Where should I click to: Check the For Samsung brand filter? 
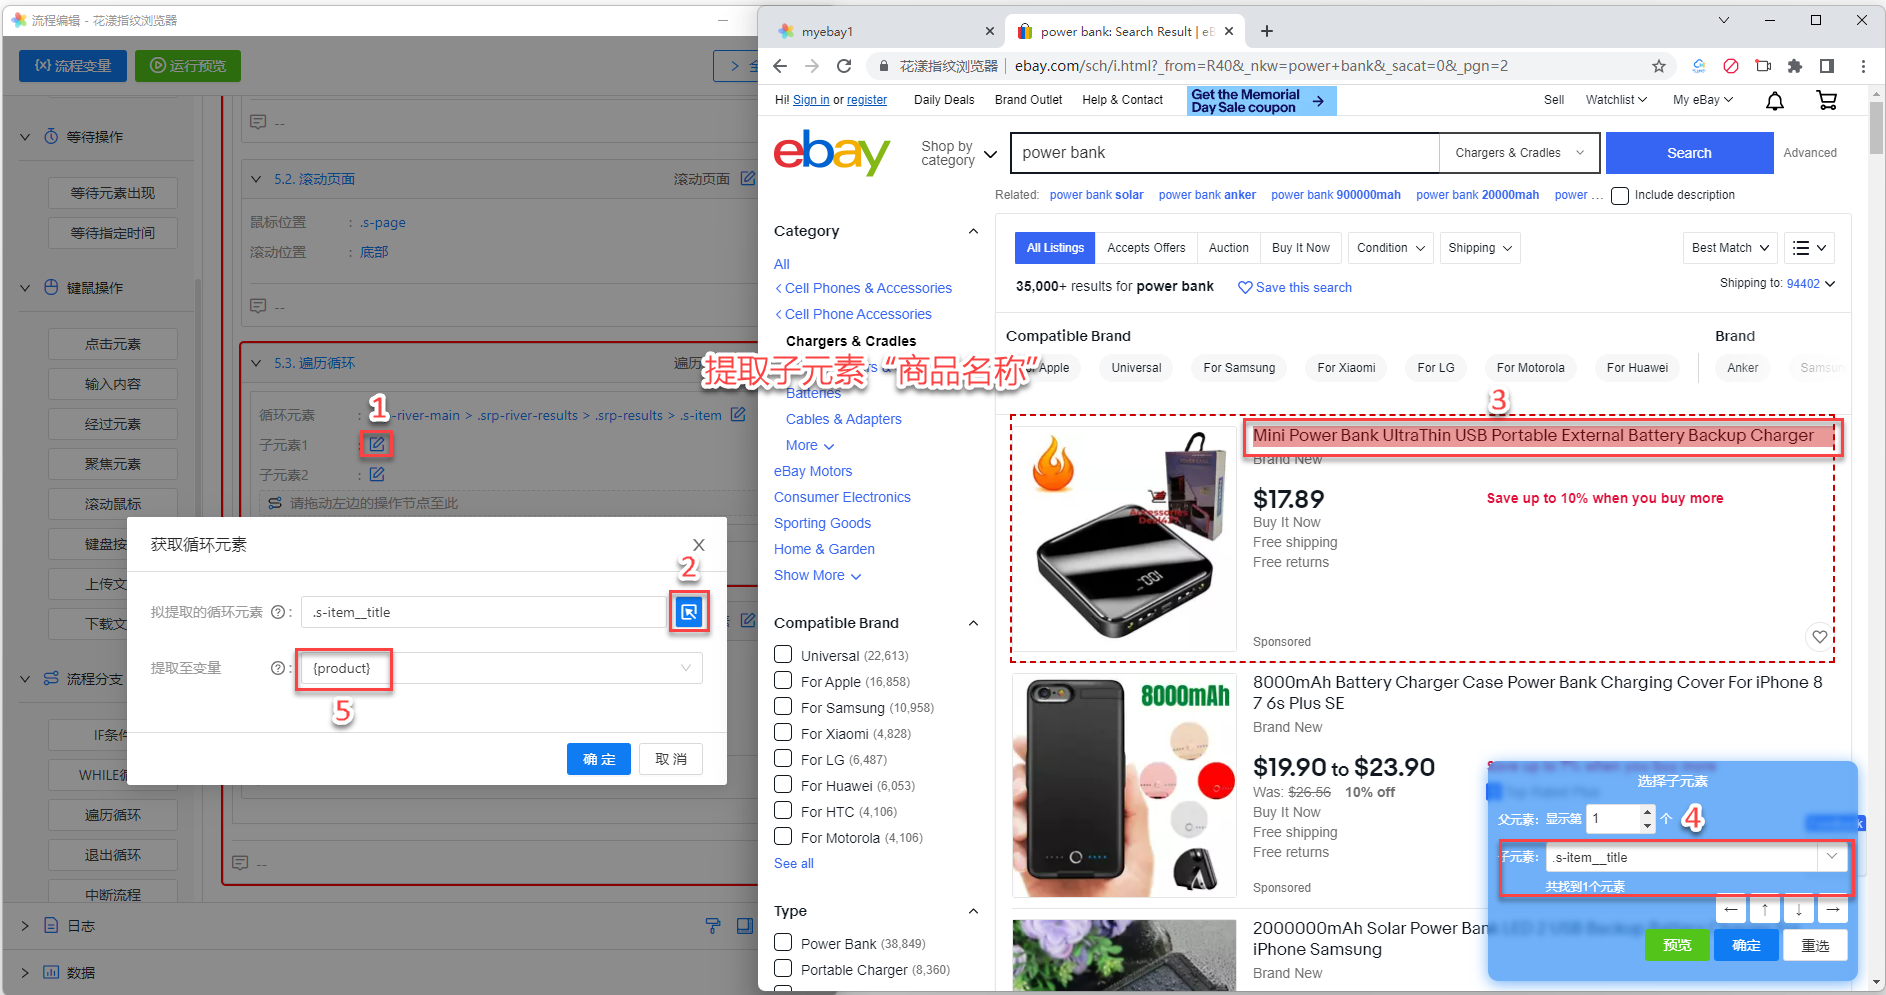pyautogui.click(x=783, y=707)
